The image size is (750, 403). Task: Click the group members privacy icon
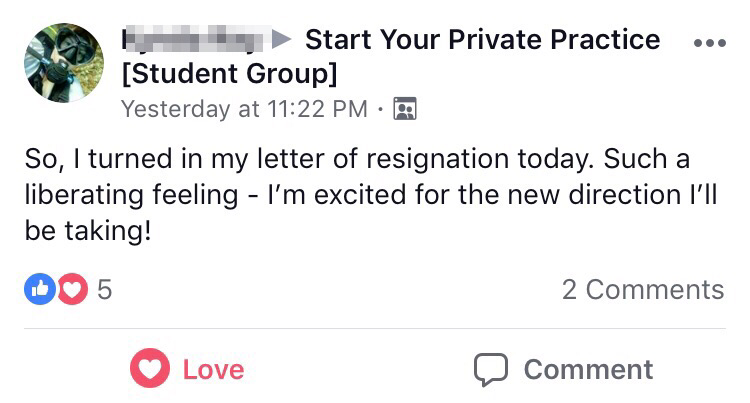point(405,109)
